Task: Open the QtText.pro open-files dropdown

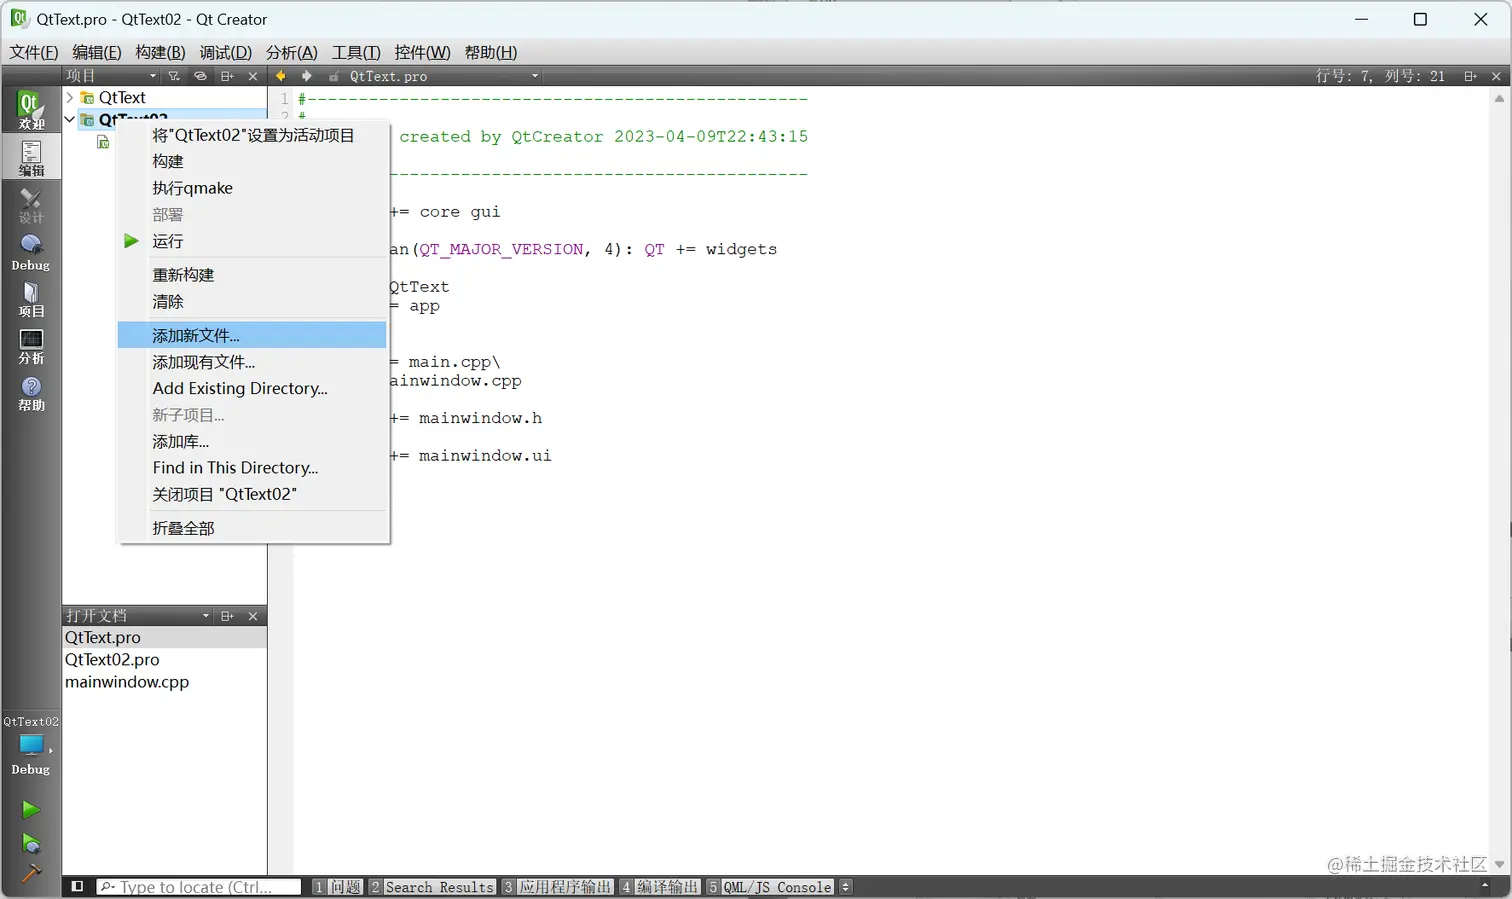Action: [x=535, y=76]
